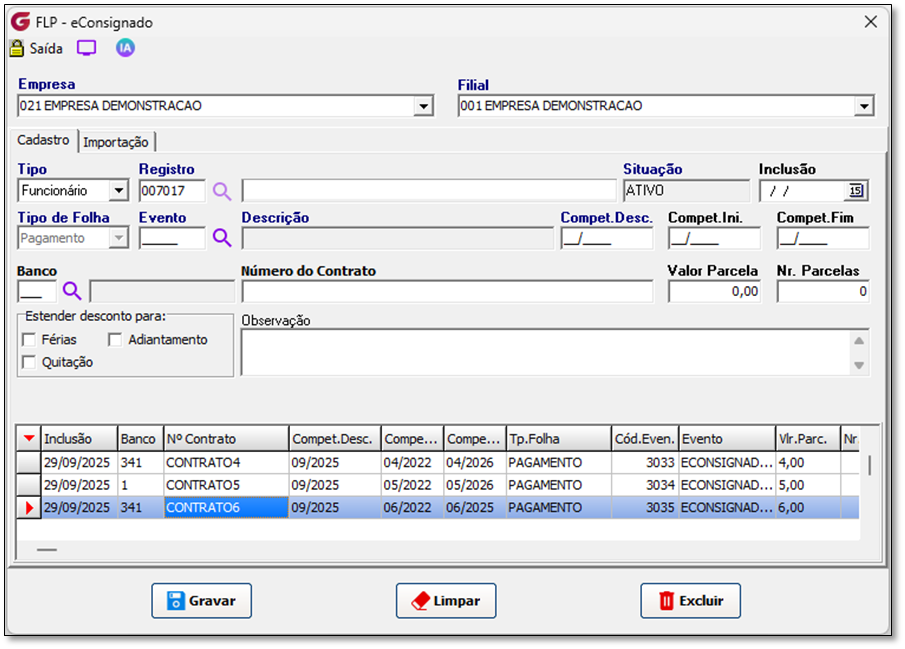This screenshot has height=649, width=905.
Task: Close the eConsignado window
Action: click(871, 22)
